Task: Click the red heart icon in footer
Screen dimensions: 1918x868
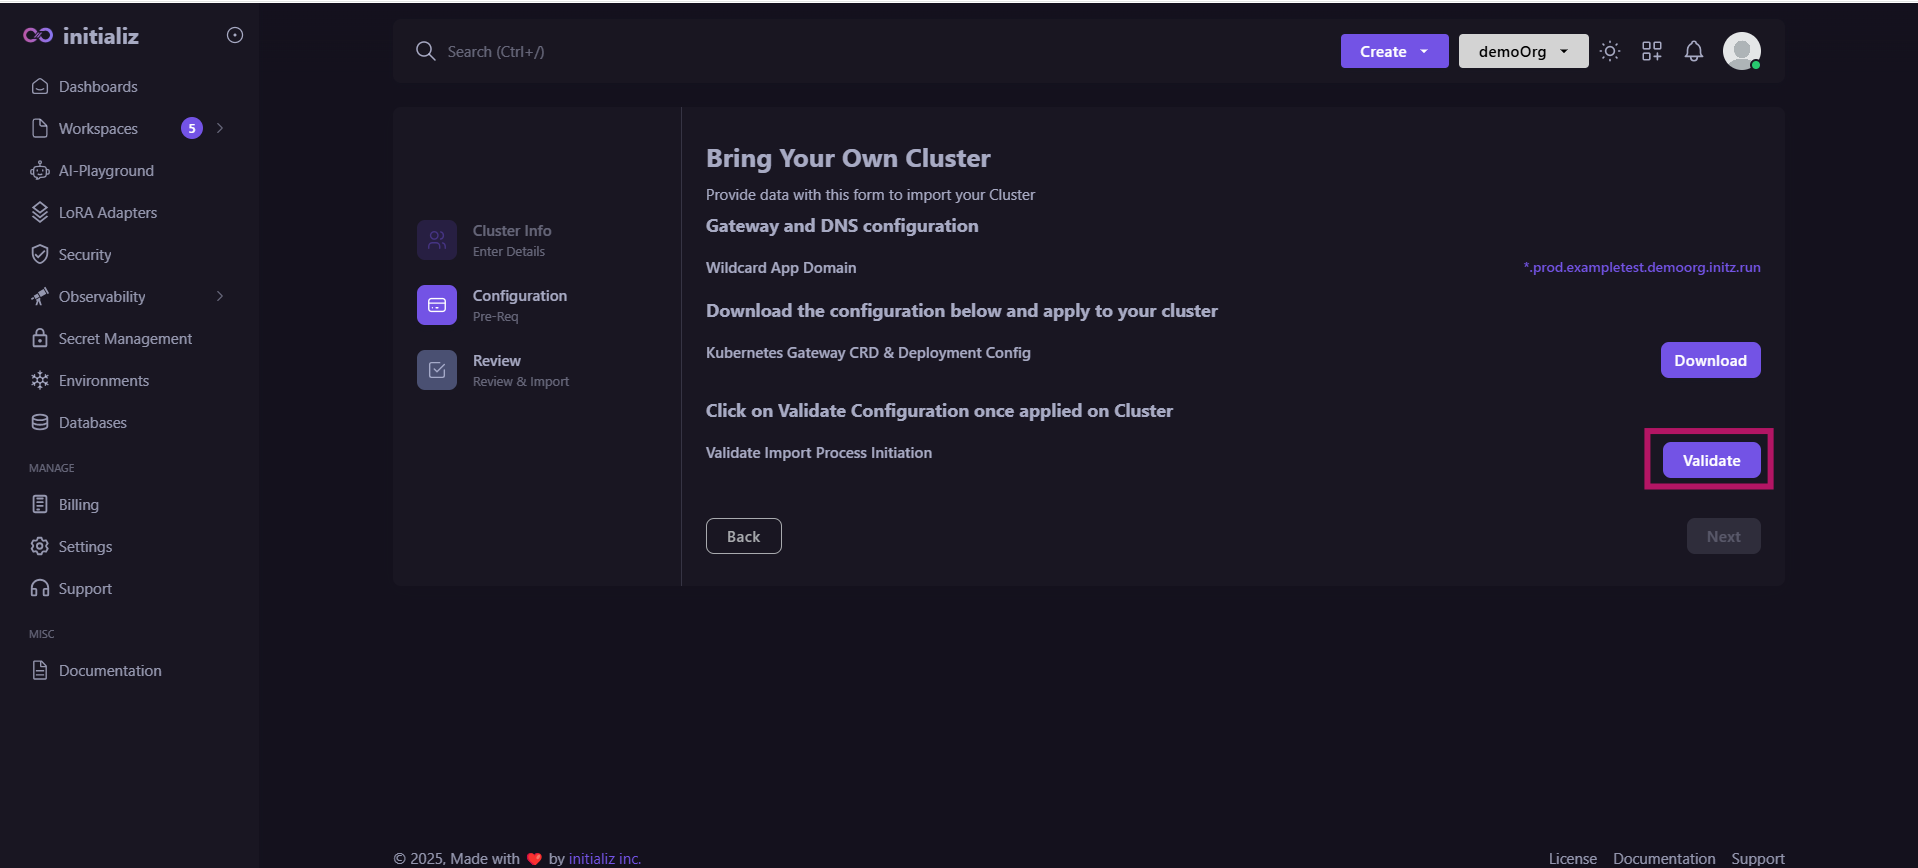Action: 534,859
